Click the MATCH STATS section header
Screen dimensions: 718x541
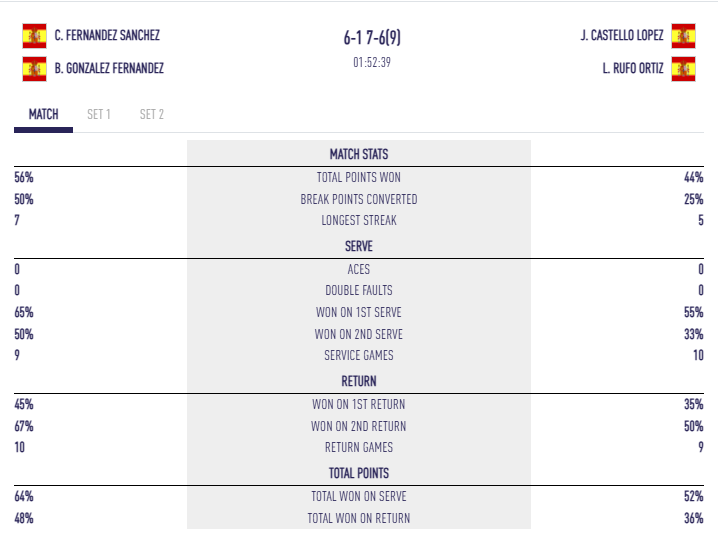click(359, 154)
